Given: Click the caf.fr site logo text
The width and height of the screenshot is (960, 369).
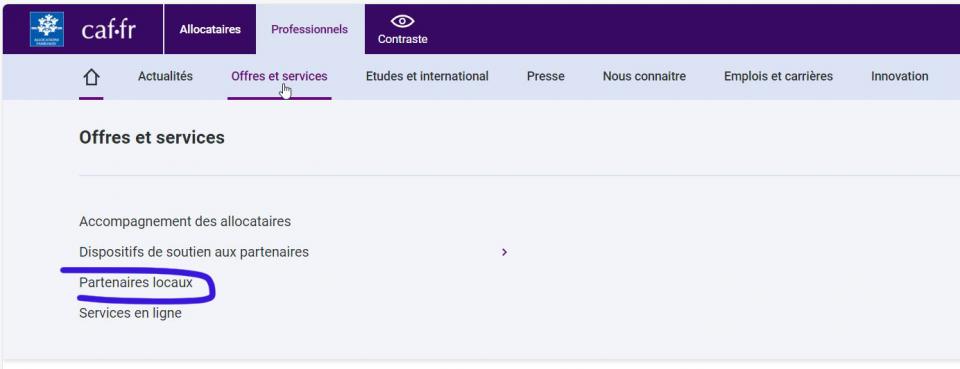Looking at the screenshot, I should 108,29.
